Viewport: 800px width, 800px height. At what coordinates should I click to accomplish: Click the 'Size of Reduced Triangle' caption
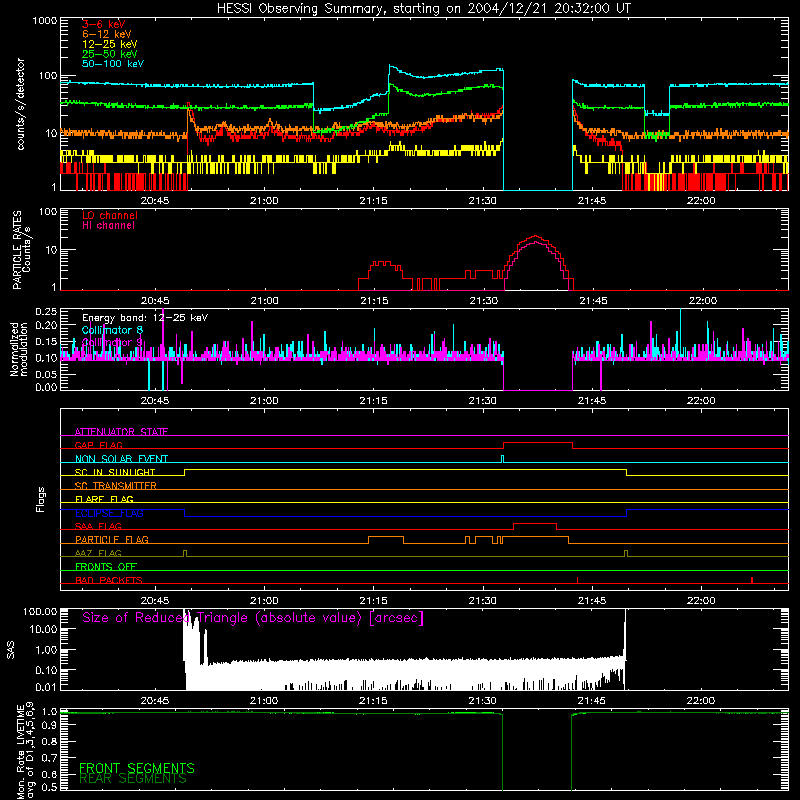click(x=253, y=618)
